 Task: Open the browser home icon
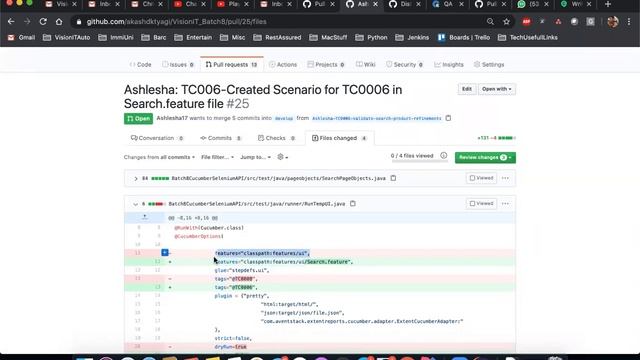(59, 22)
